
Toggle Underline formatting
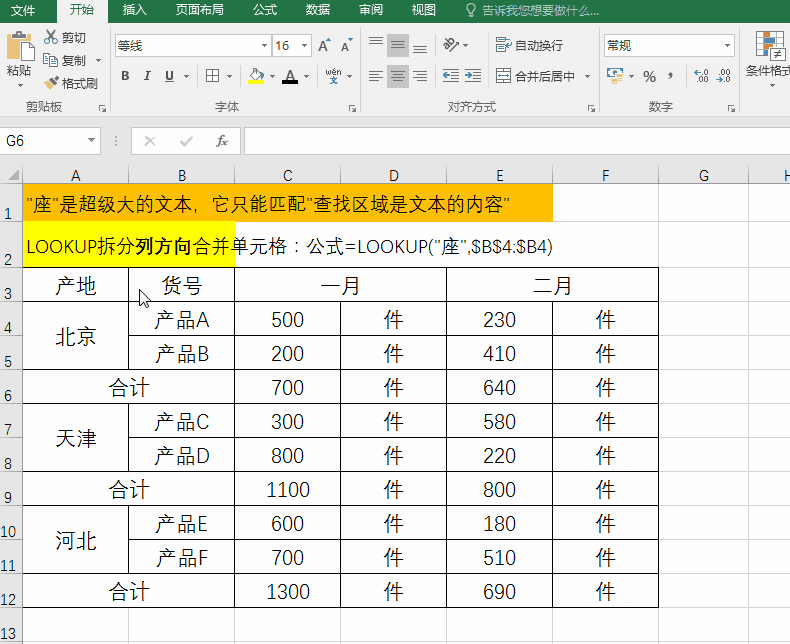coord(169,76)
